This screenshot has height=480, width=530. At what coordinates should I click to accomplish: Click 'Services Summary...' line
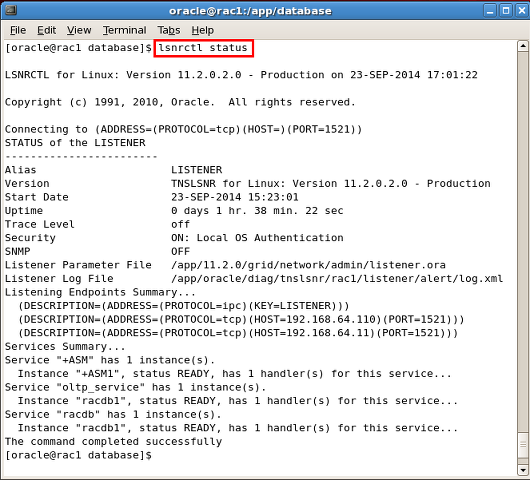(65, 346)
